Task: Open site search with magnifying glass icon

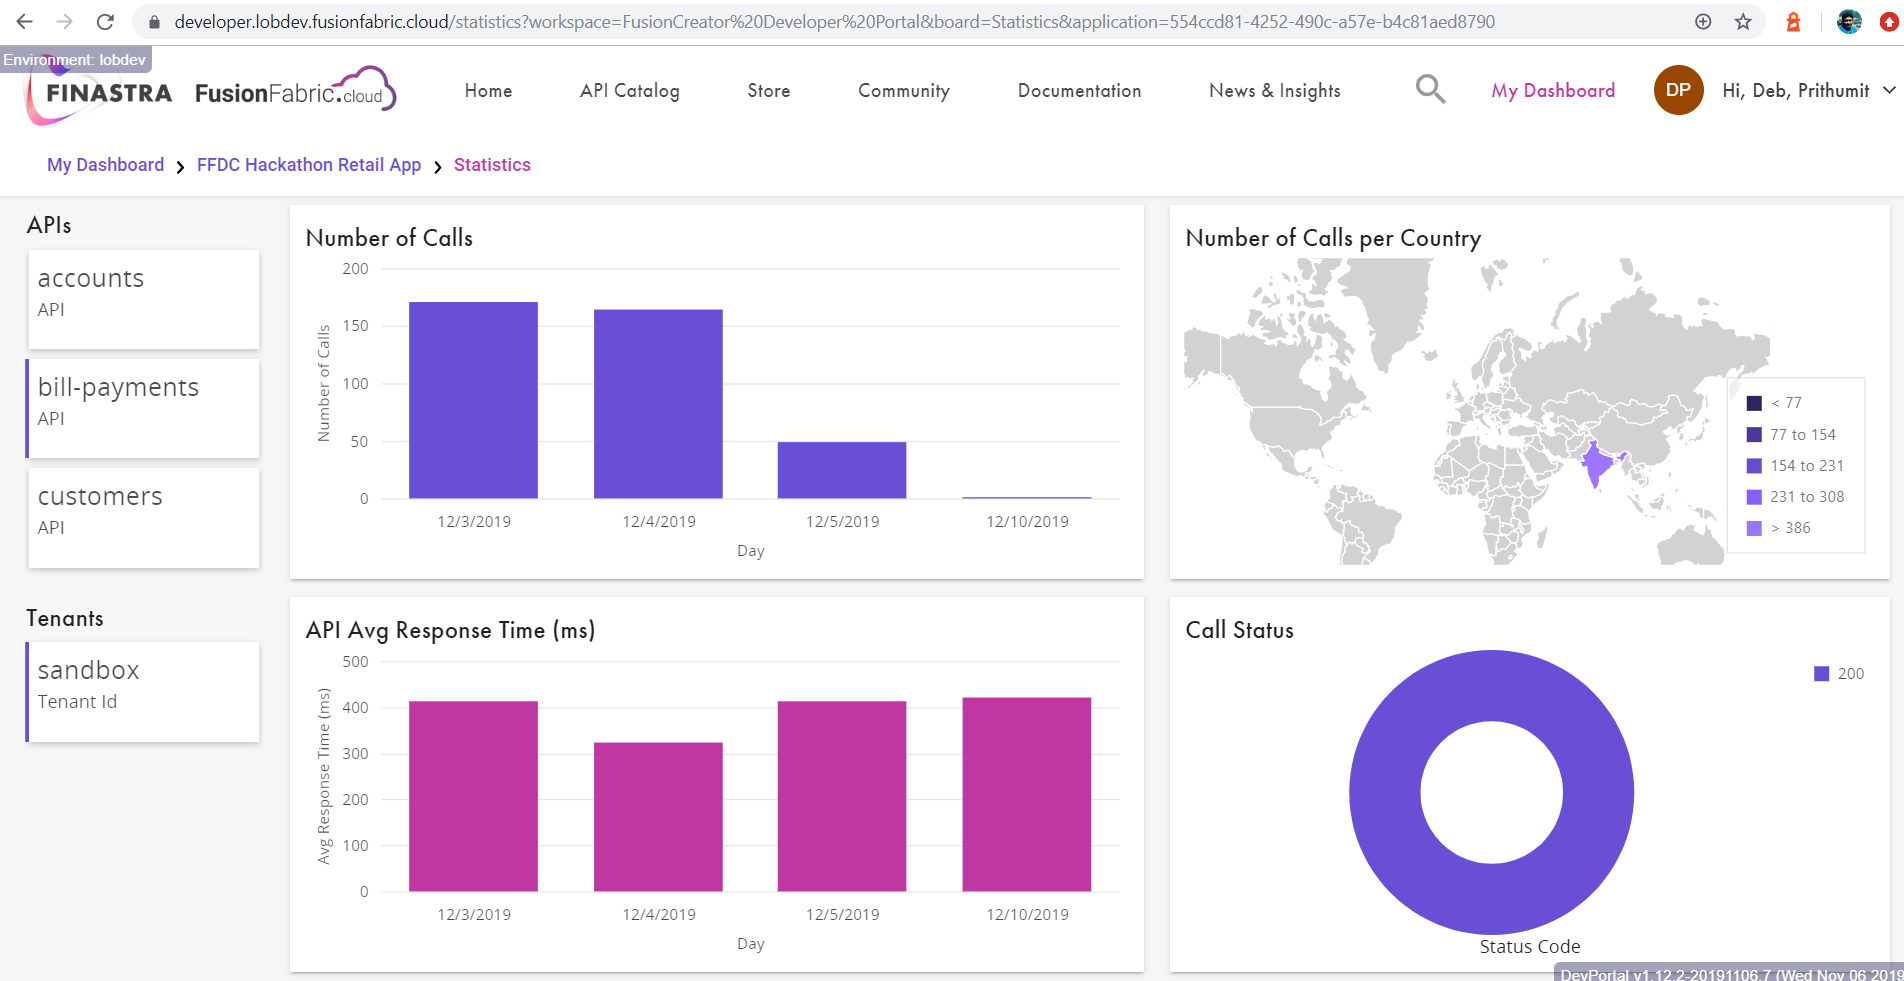Action: click(1430, 90)
